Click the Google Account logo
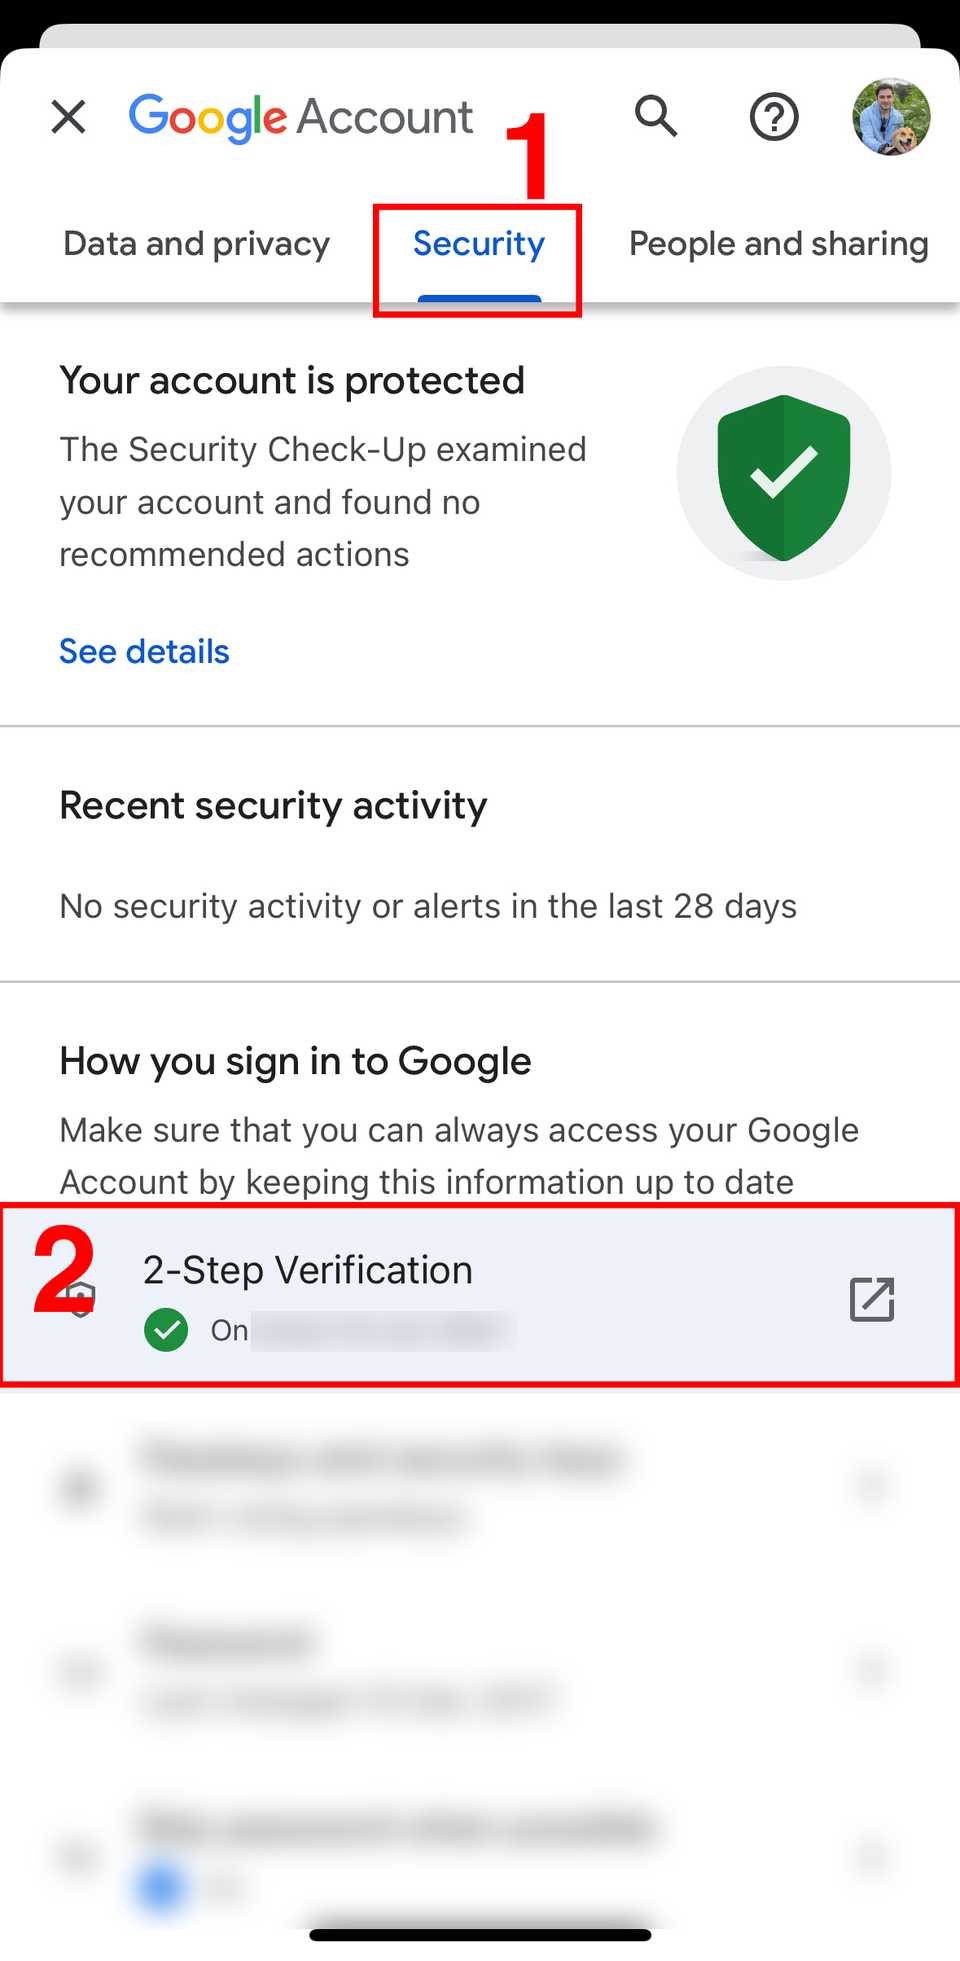960x1961 pixels. pos(300,117)
